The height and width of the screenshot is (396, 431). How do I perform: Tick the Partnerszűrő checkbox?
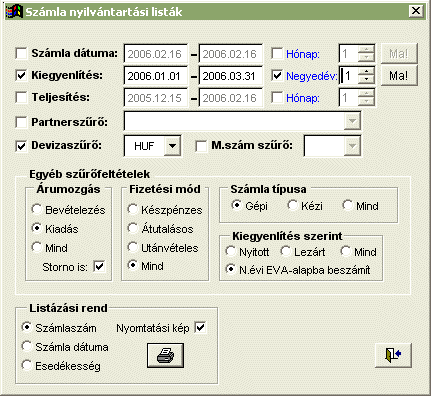21,122
